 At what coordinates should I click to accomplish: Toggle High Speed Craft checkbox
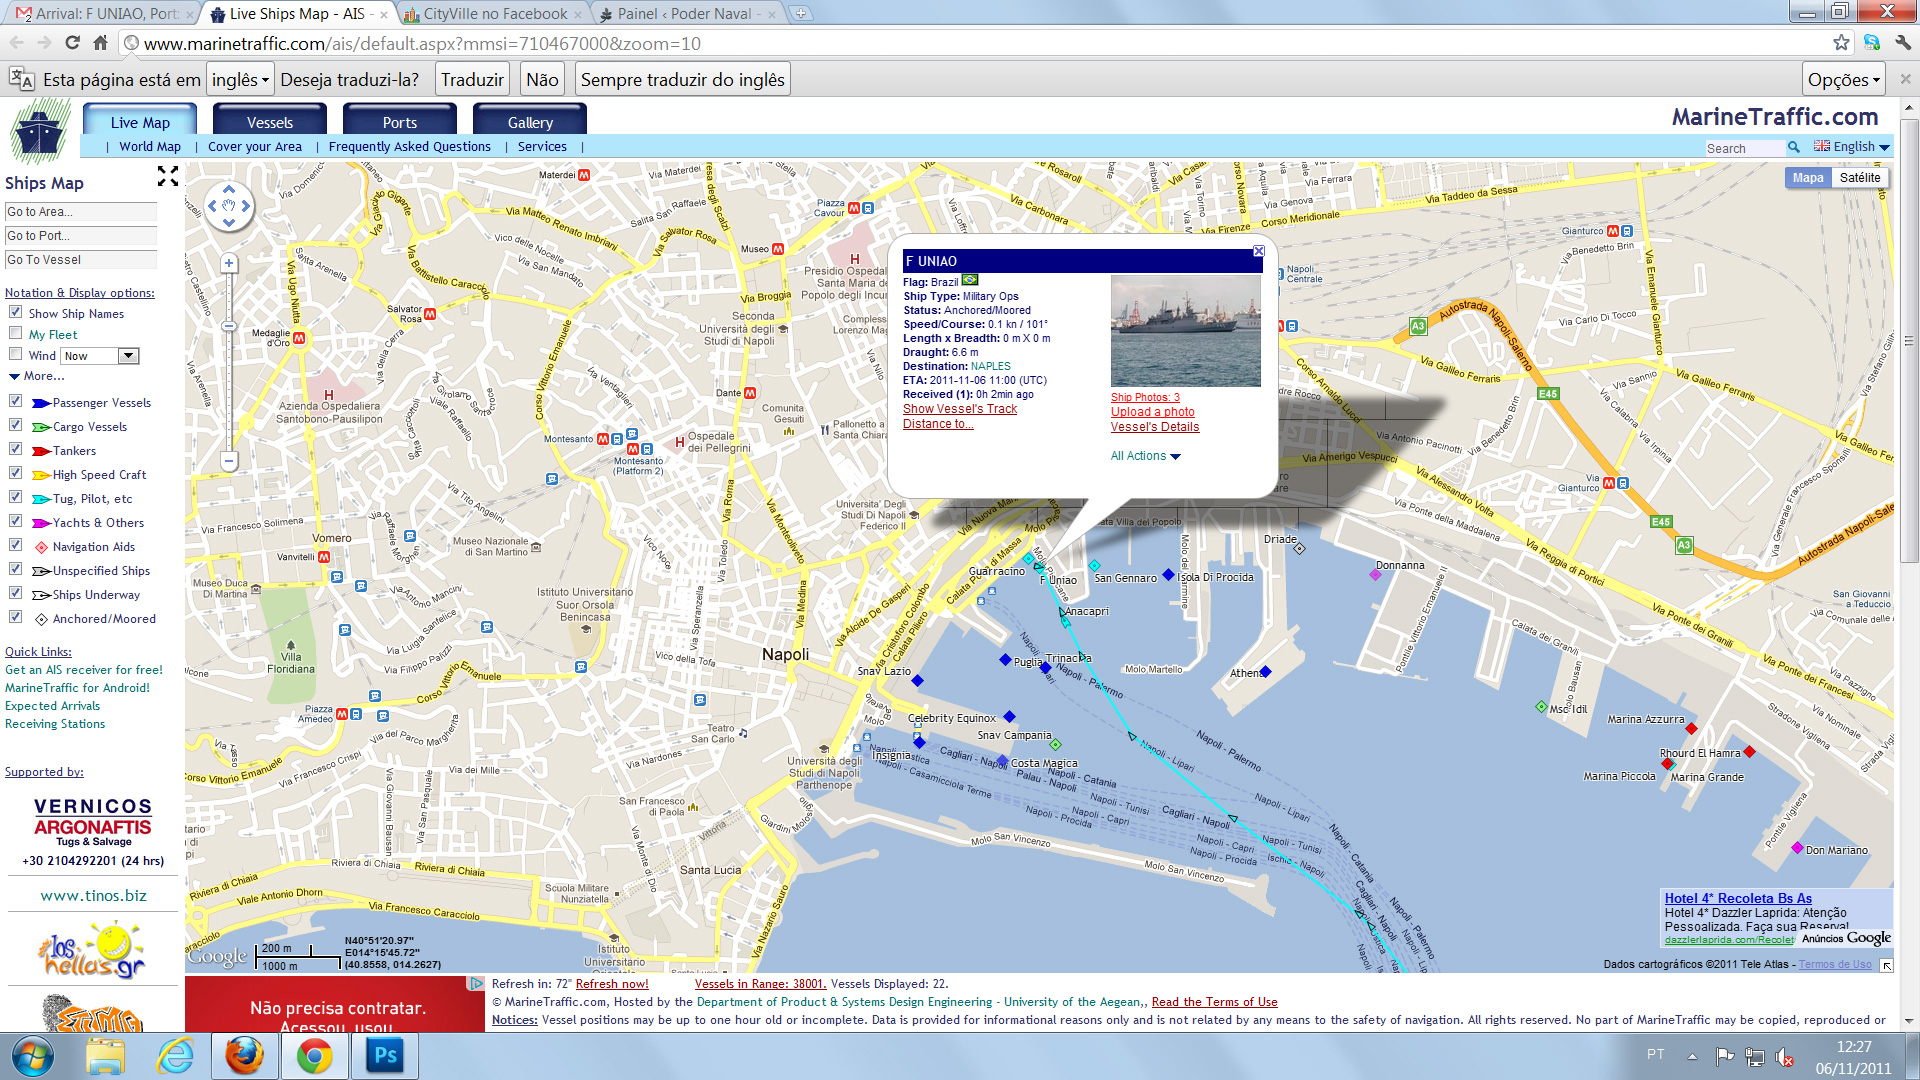[15, 473]
